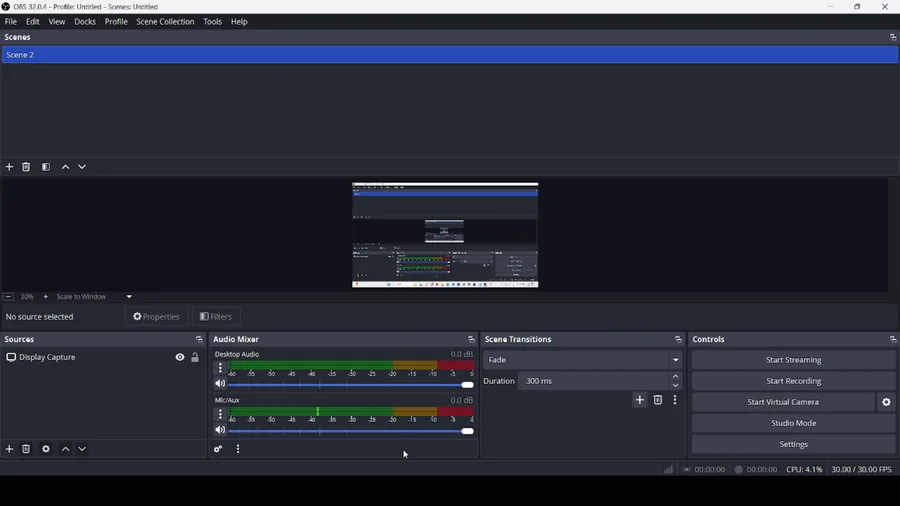Remove selected scene with trash icon
Screen dimensions: 900x506
(x=26, y=167)
